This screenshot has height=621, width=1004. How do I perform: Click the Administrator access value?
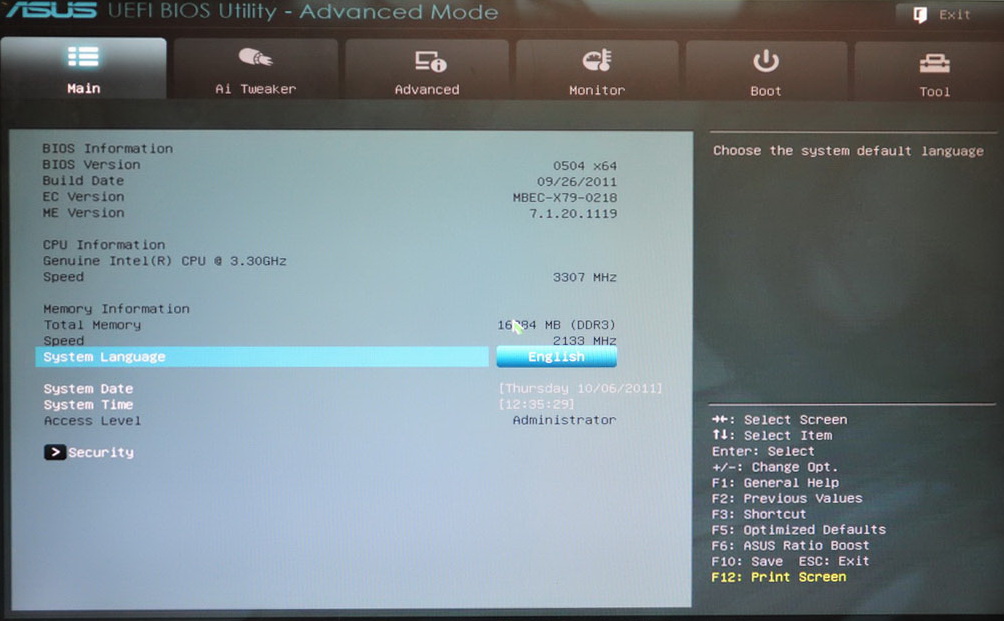coord(564,420)
